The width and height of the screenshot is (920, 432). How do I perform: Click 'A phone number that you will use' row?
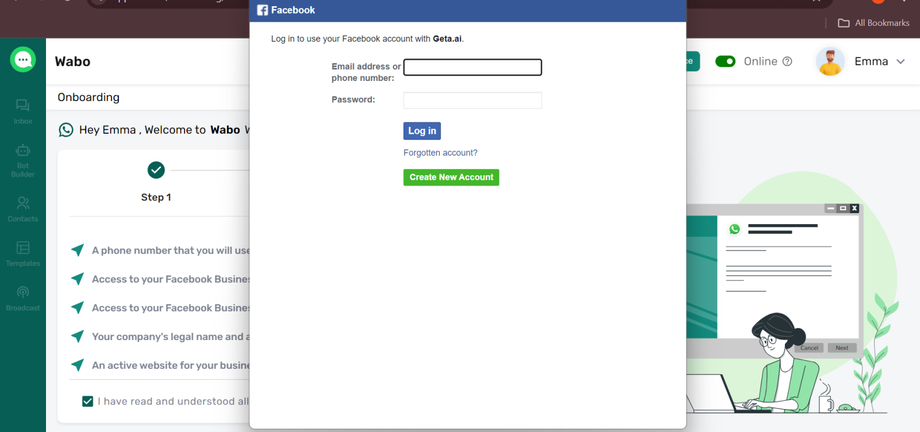[161, 251]
